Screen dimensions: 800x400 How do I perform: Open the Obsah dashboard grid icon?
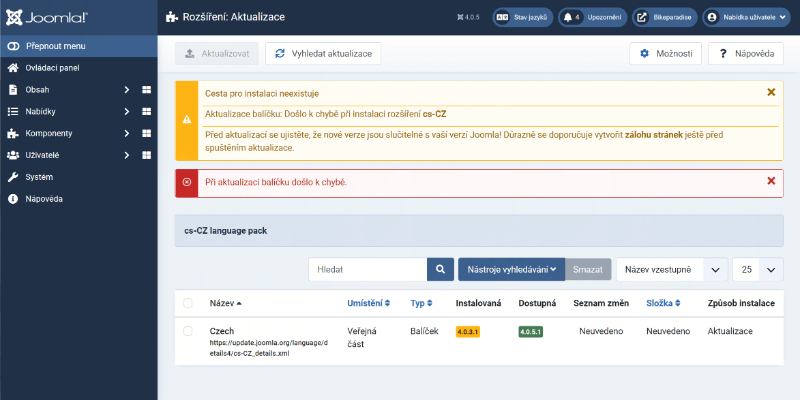[x=146, y=90]
